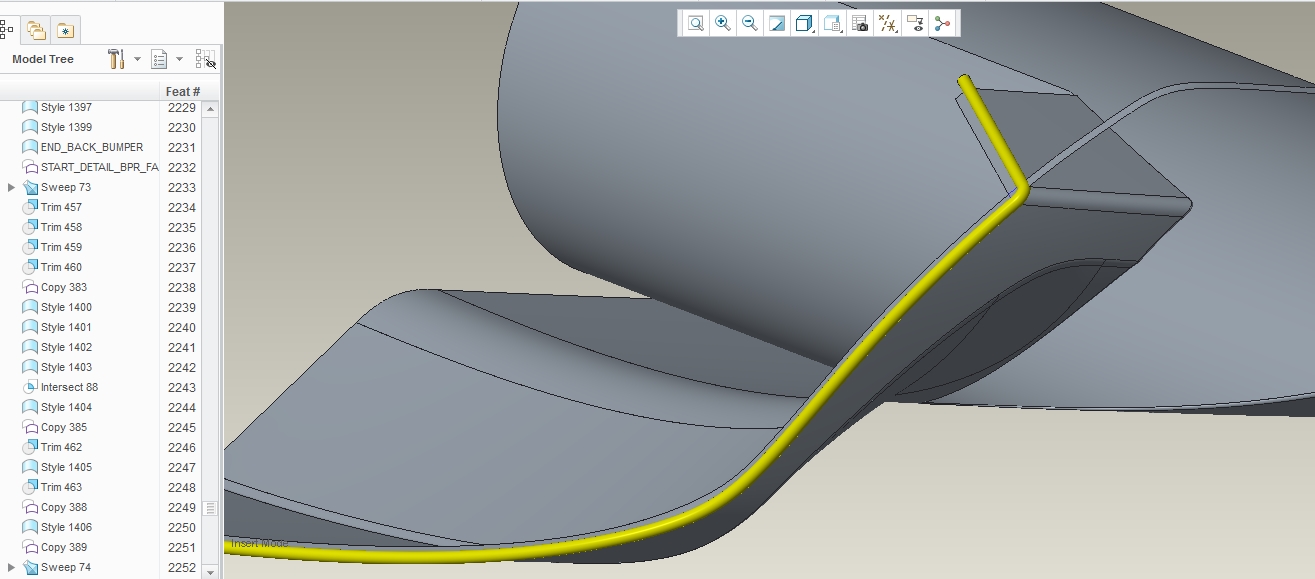Select the Style 1406 feature
The height and width of the screenshot is (579, 1315).
click(66, 527)
